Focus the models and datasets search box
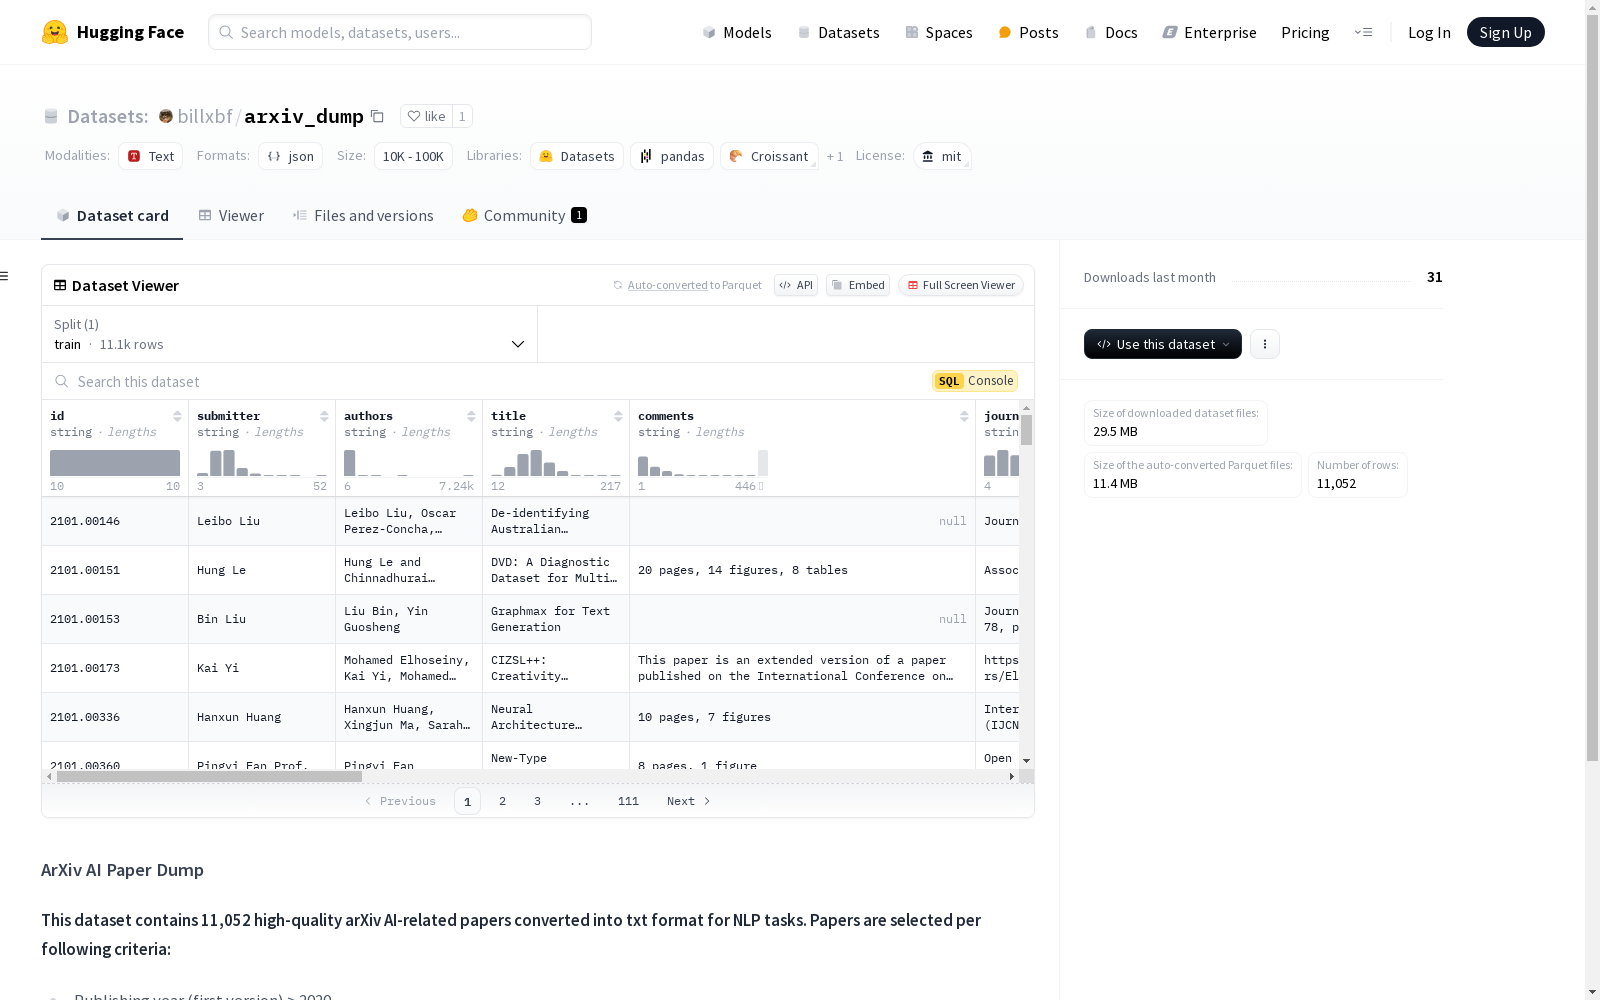The image size is (1600, 1000). [x=400, y=32]
